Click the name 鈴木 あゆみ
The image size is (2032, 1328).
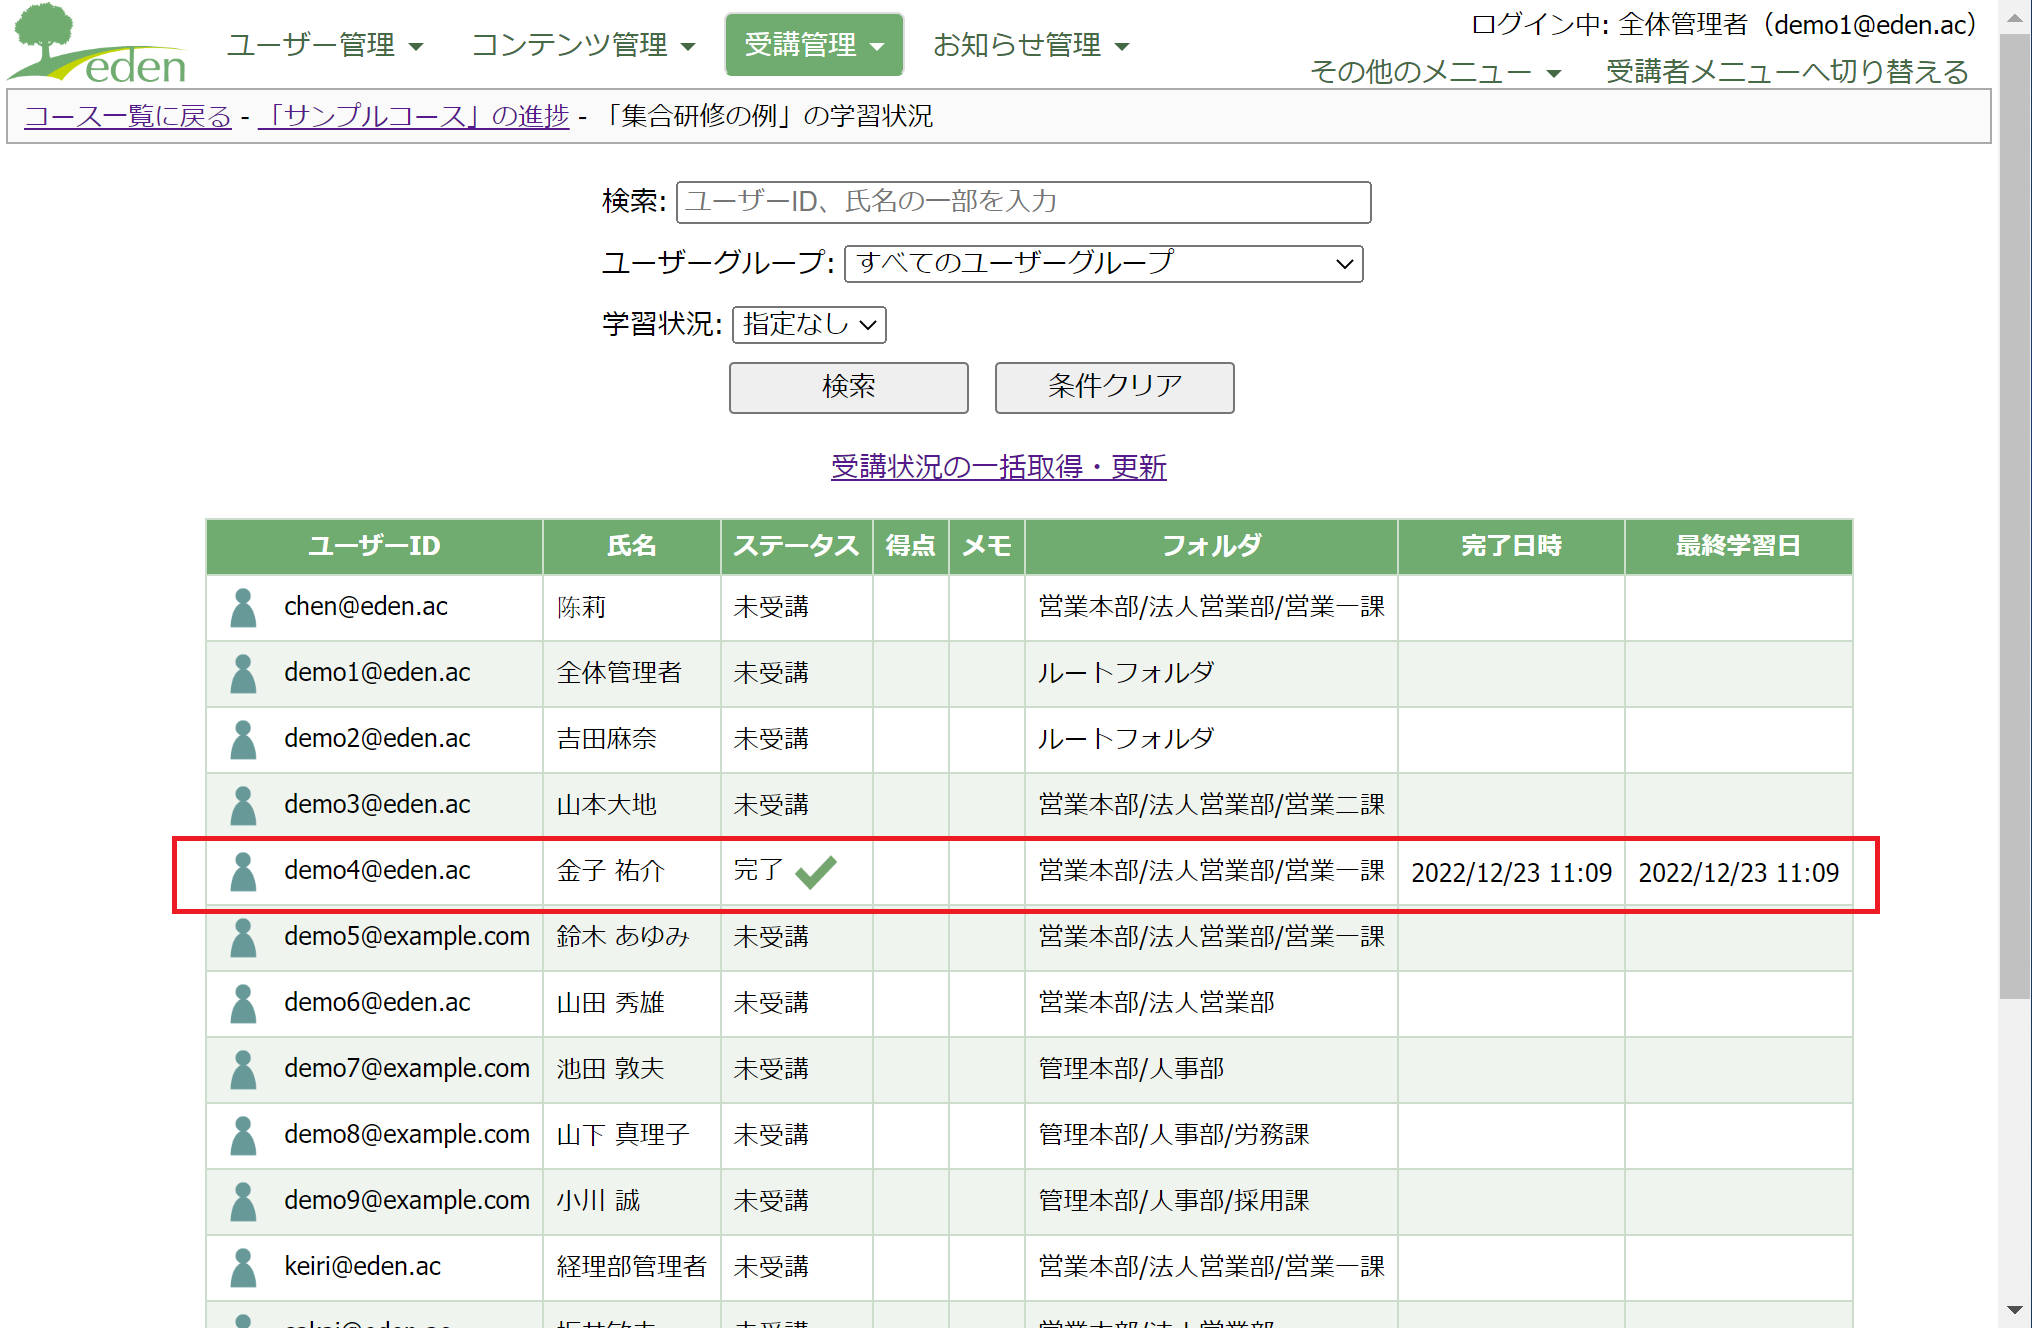coord(623,937)
